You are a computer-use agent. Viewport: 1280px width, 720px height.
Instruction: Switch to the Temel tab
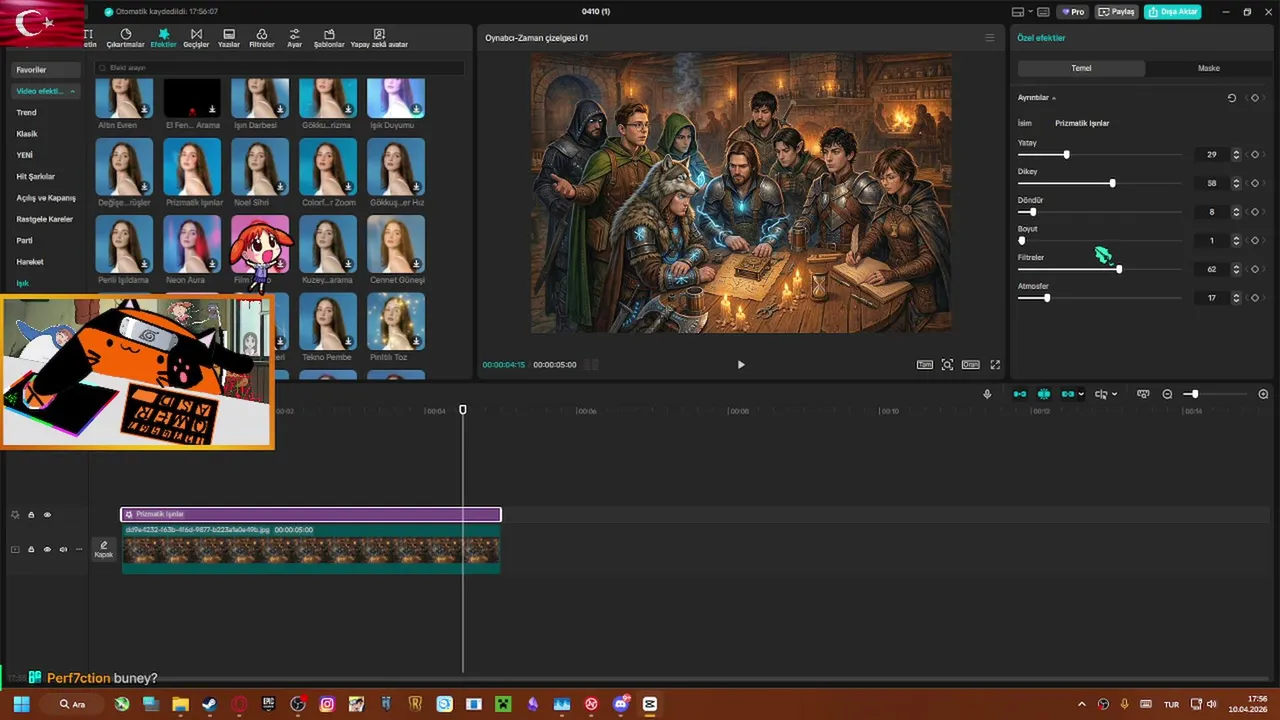pyautogui.click(x=1081, y=68)
